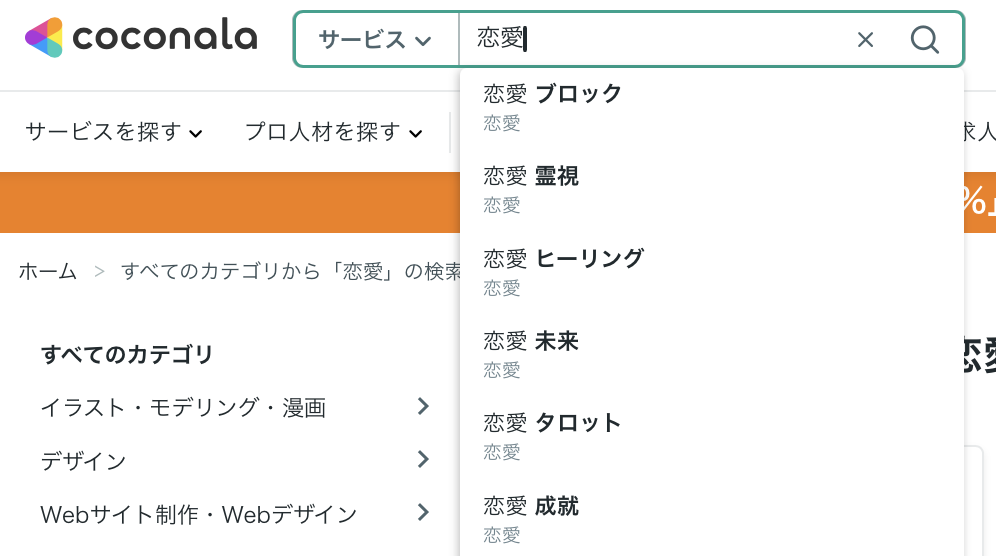This screenshot has width=996, height=556.
Task: Click the coconala logo
Action: point(141,38)
